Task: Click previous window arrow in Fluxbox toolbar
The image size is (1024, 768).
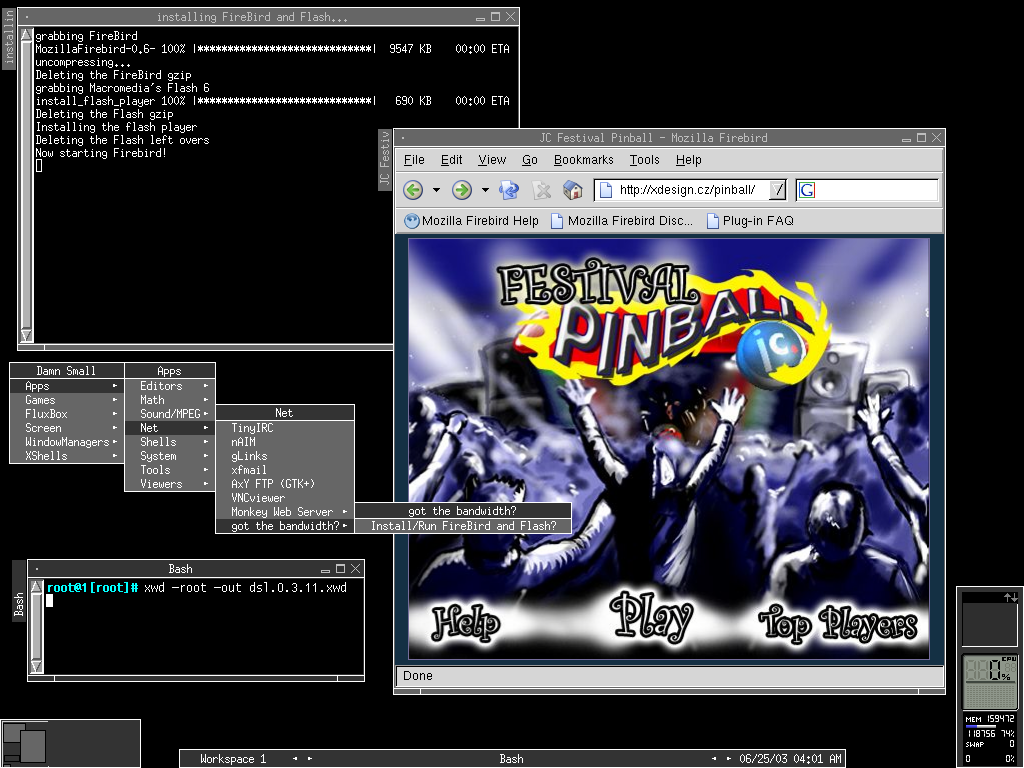Action: pyautogui.click(x=714, y=759)
